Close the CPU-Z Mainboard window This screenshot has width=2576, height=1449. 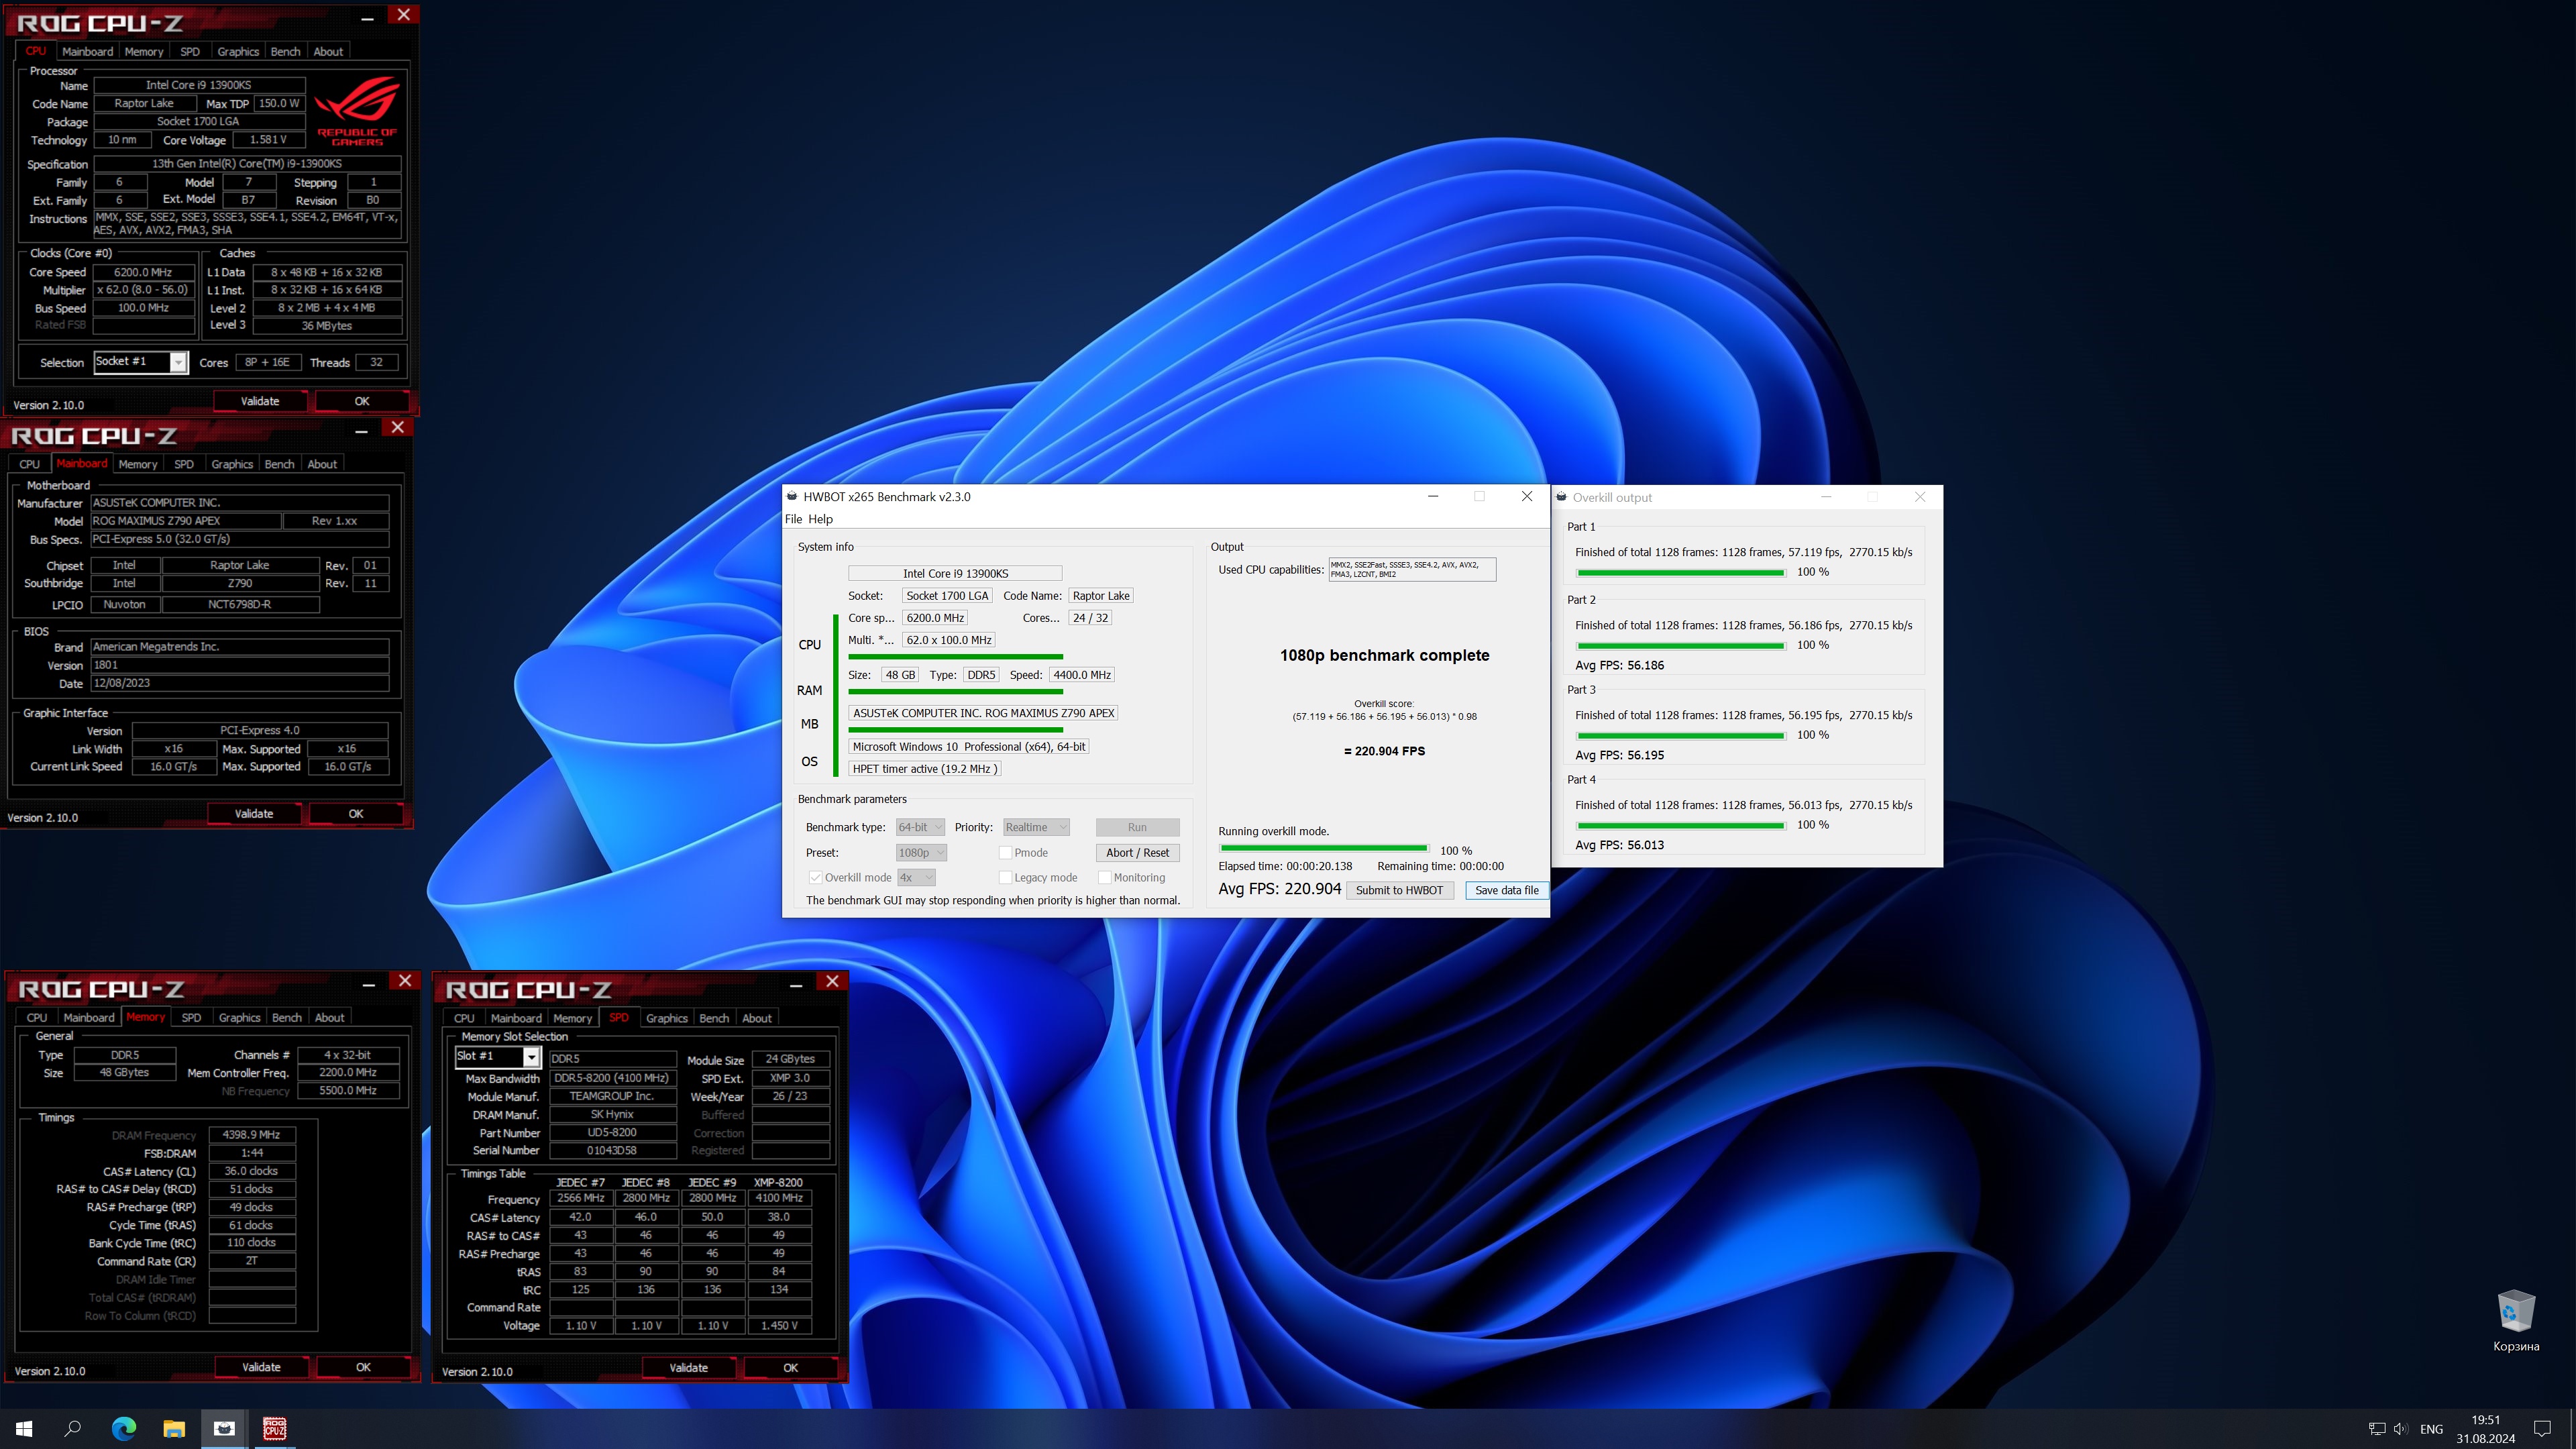coord(398,427)
